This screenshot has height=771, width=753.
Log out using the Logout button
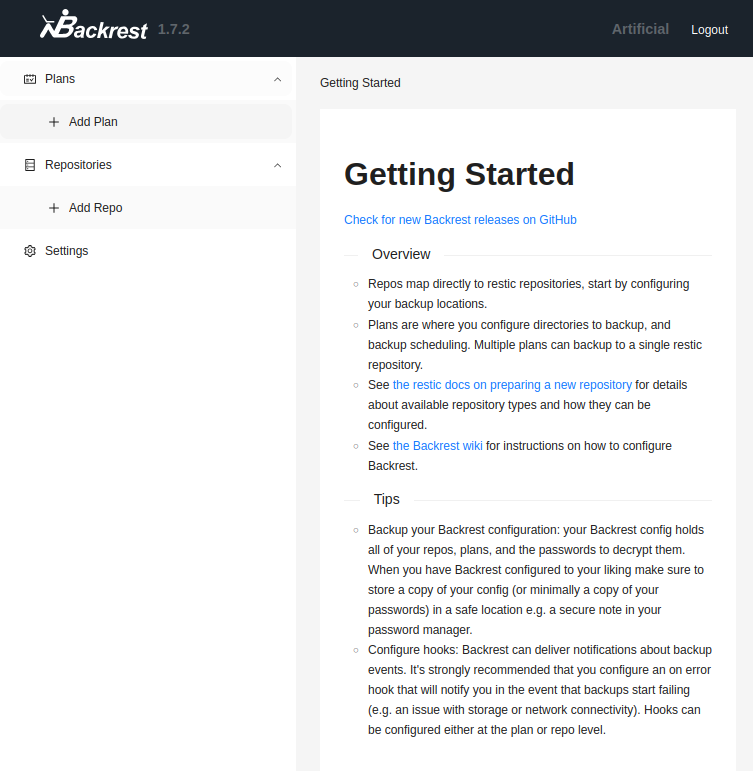click(709, 30)
